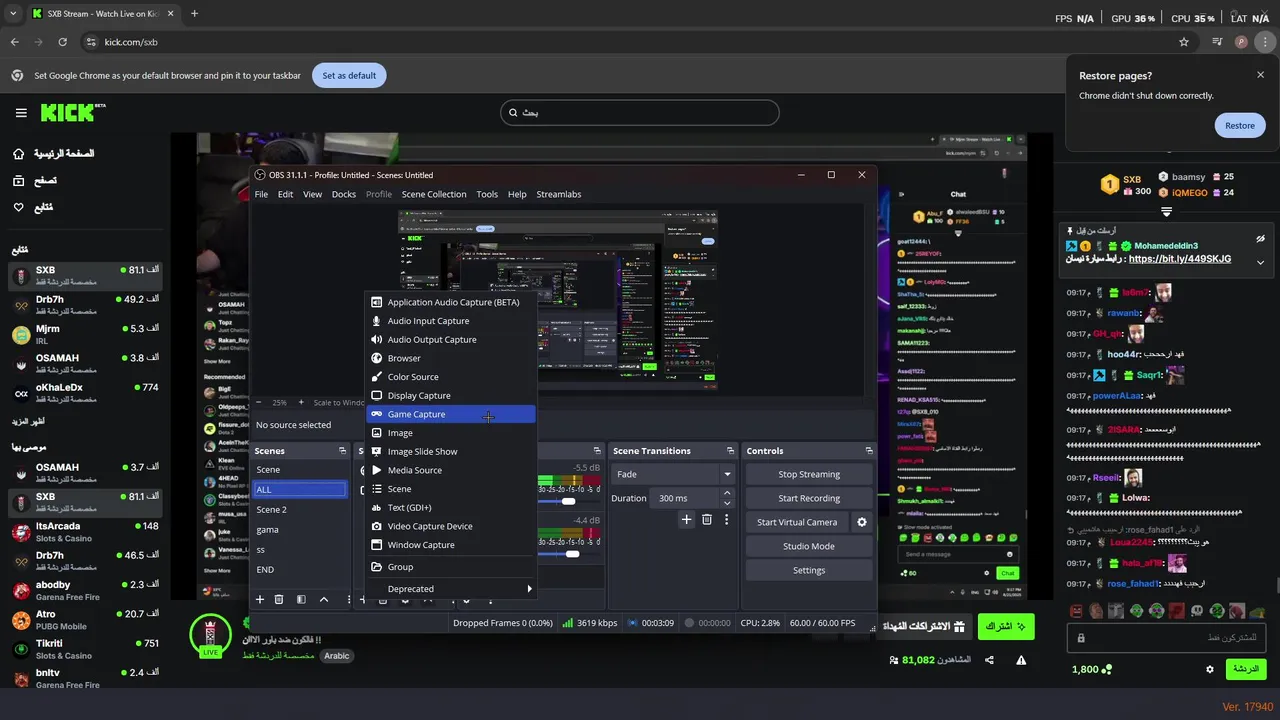Collapse chat leaderboard with the chevron
1280x720 pixels.
pyautogui.click(x=1166, y=212)
